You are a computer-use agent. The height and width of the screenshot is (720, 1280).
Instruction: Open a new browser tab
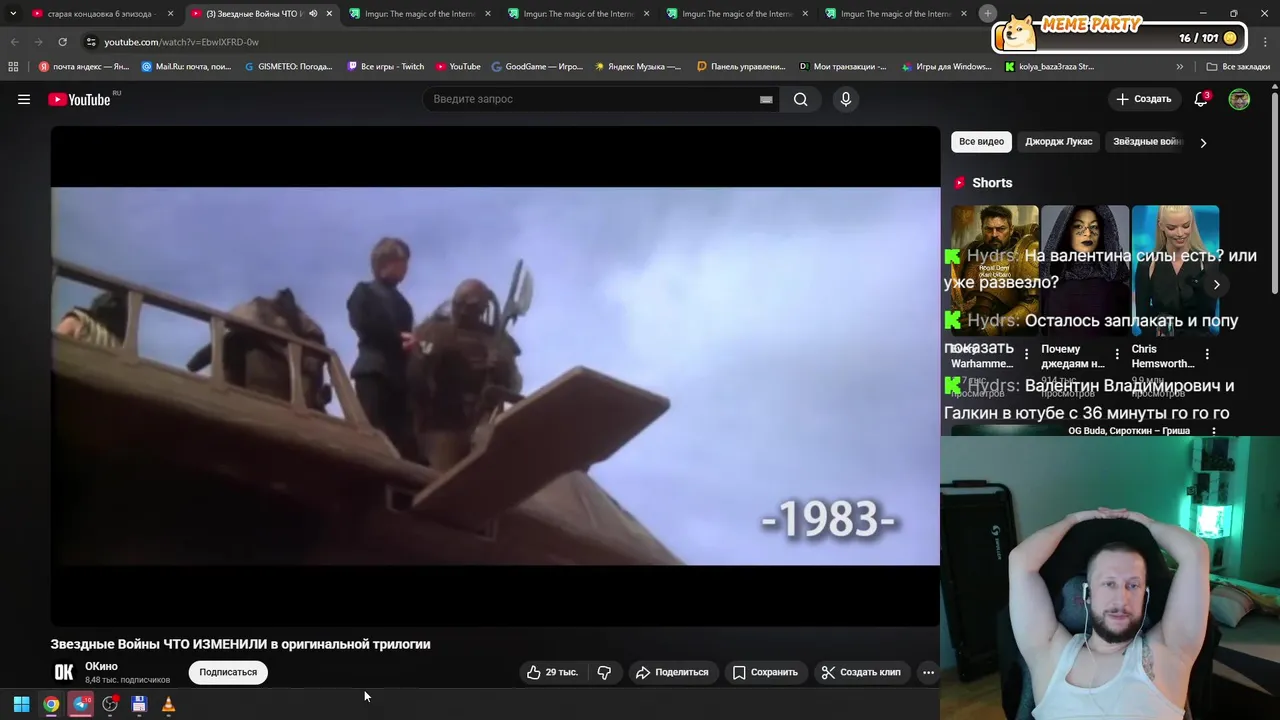987,13
